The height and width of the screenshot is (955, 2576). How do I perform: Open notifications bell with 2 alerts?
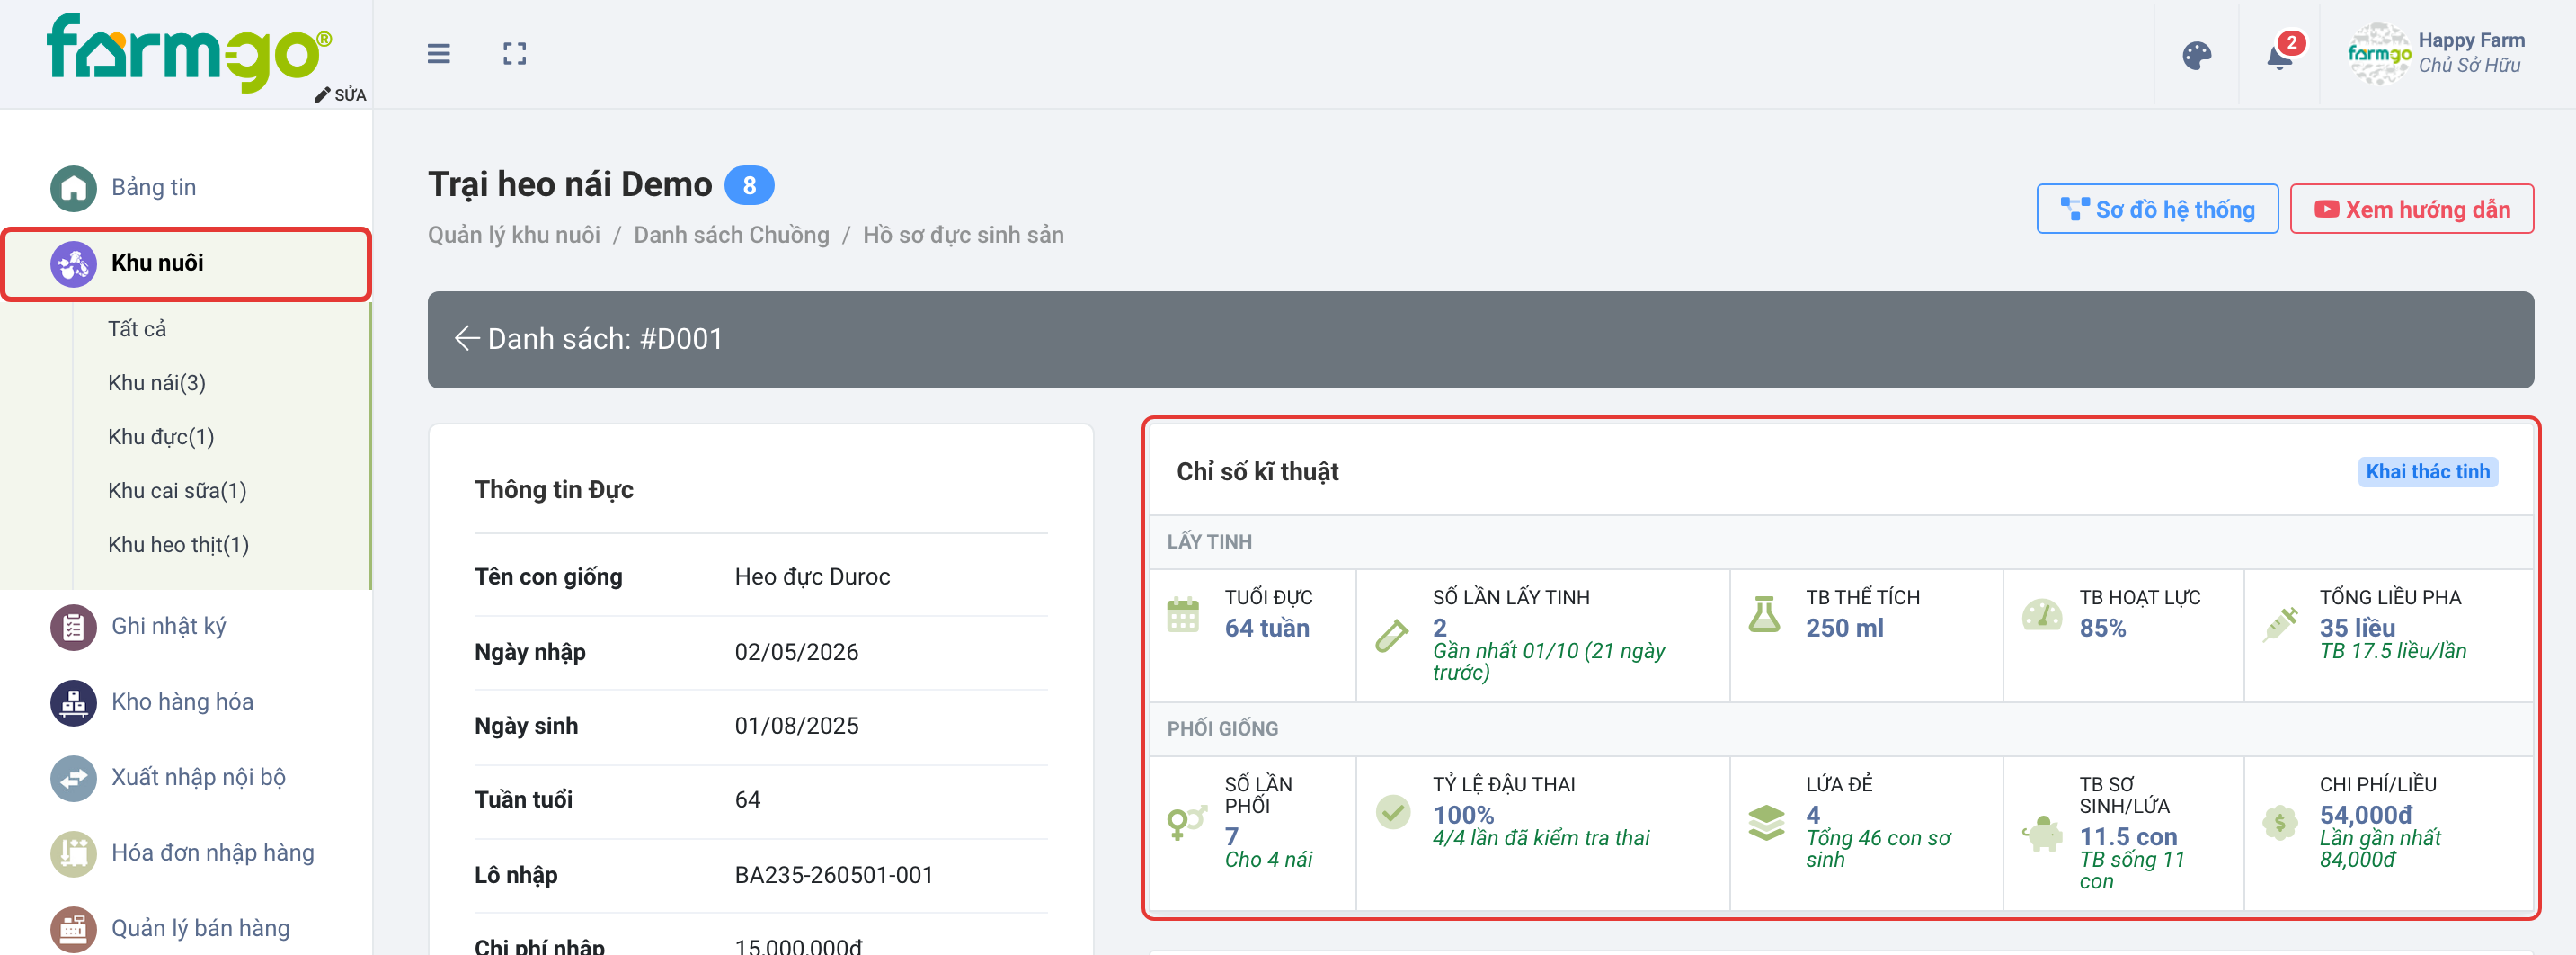click(2280, 55)
